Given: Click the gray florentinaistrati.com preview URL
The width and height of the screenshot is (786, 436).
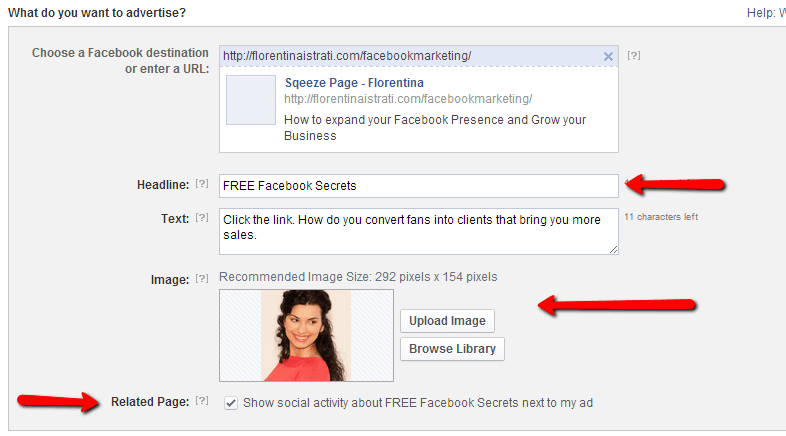Looking at the screenshot, I should [408, 99].
